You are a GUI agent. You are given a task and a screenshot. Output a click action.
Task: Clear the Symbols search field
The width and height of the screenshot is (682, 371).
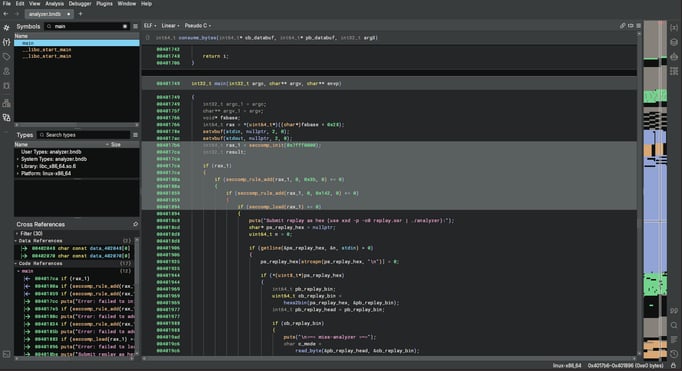click(x=125, y=27)
